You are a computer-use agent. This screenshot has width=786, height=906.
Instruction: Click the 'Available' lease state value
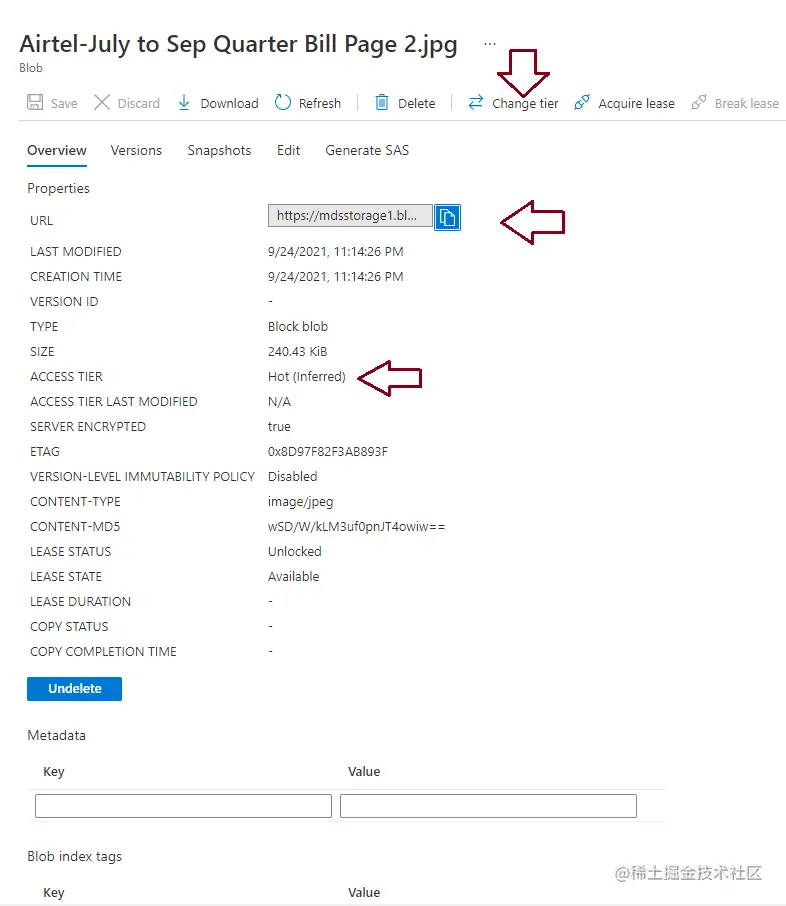(294, 577)
